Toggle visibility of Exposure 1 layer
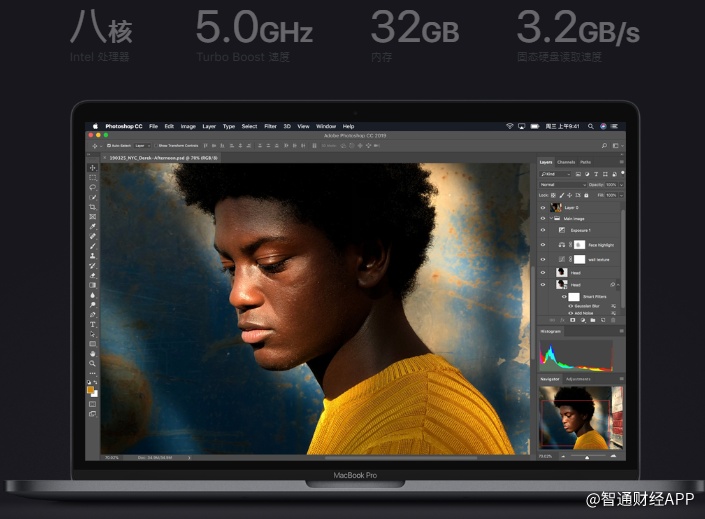 (543, 230)
